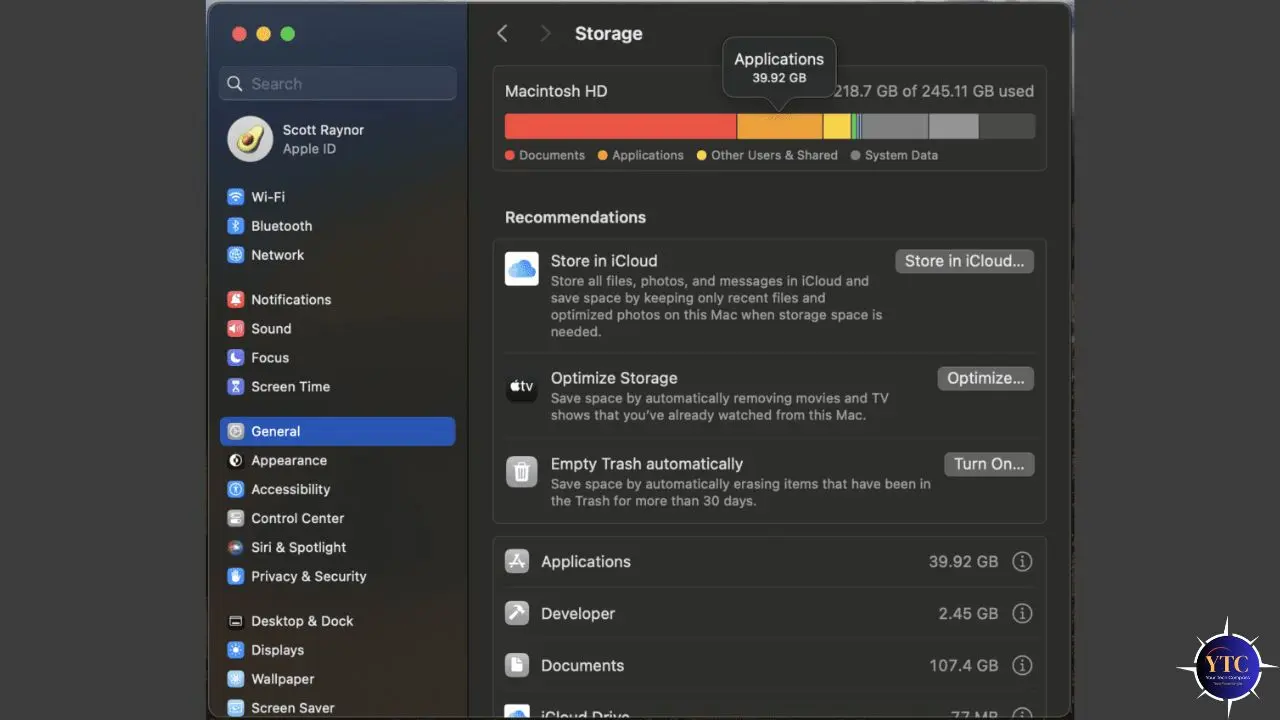1280x720 pixels.
Task: Click the Applications category icon
Action: 517,561
